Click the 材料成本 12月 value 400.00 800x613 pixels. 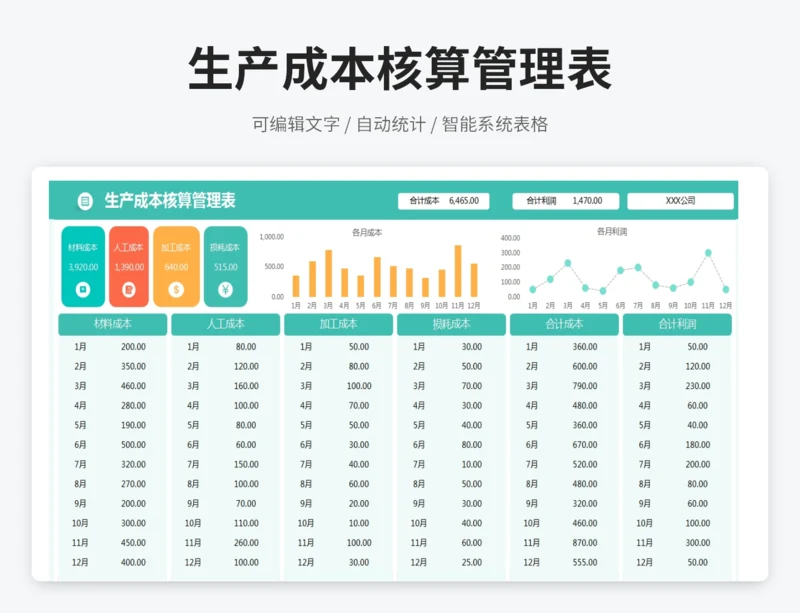pos(133,562)
